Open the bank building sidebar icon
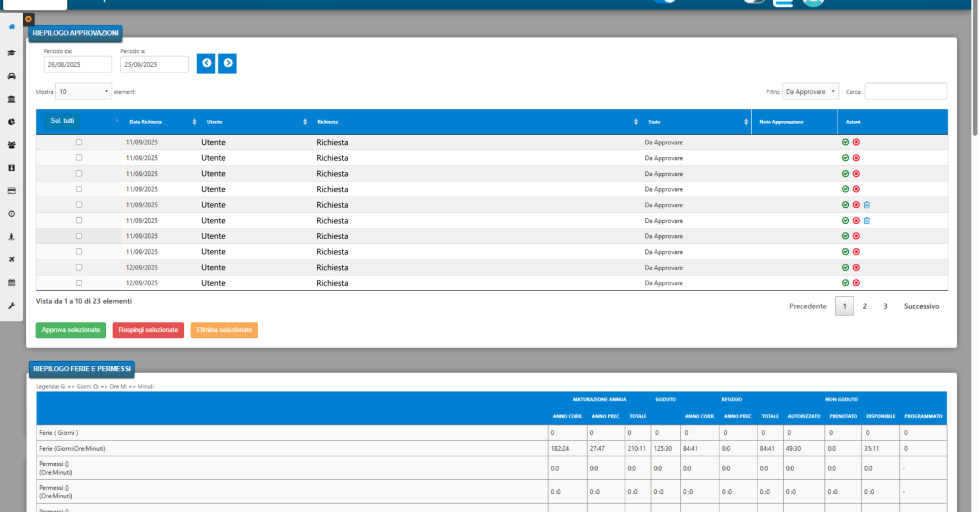The image size is (980, 512). (11, 99)
